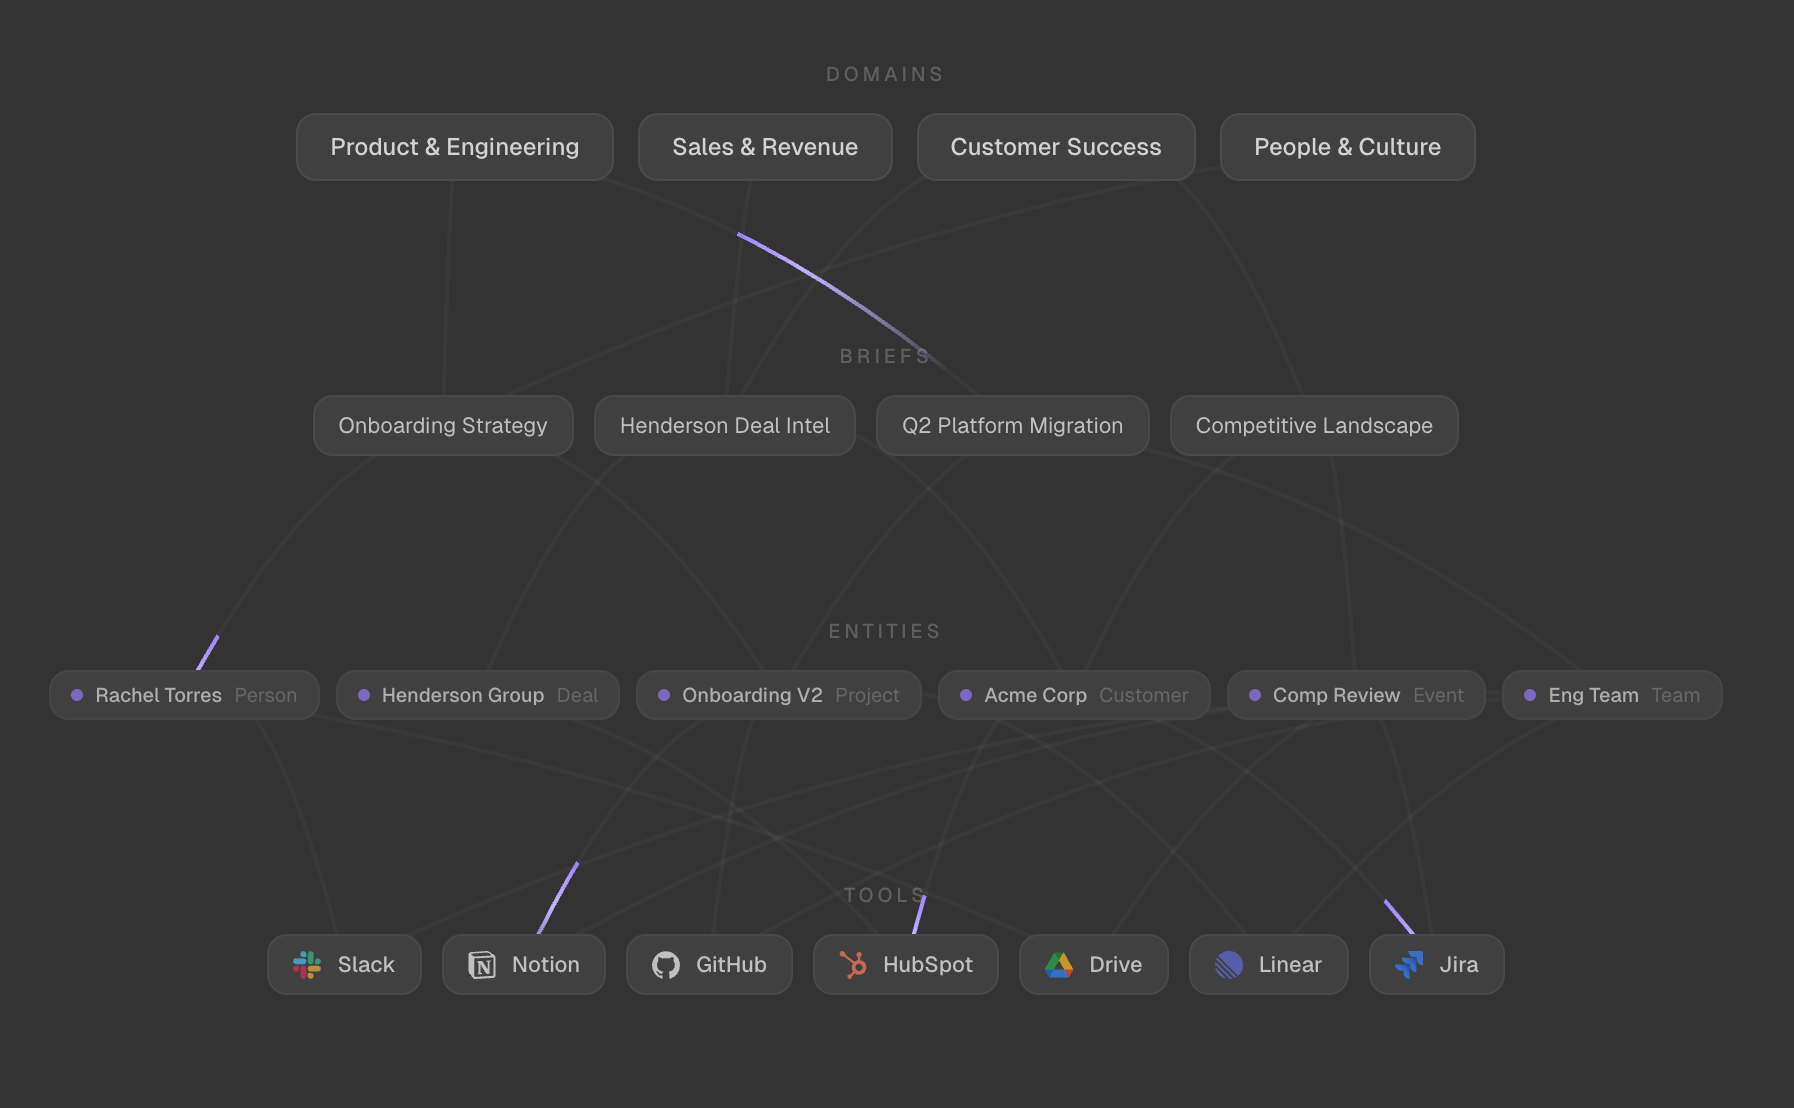Click the Slack logo icon

pyautogui.click(x=307, y=965)
